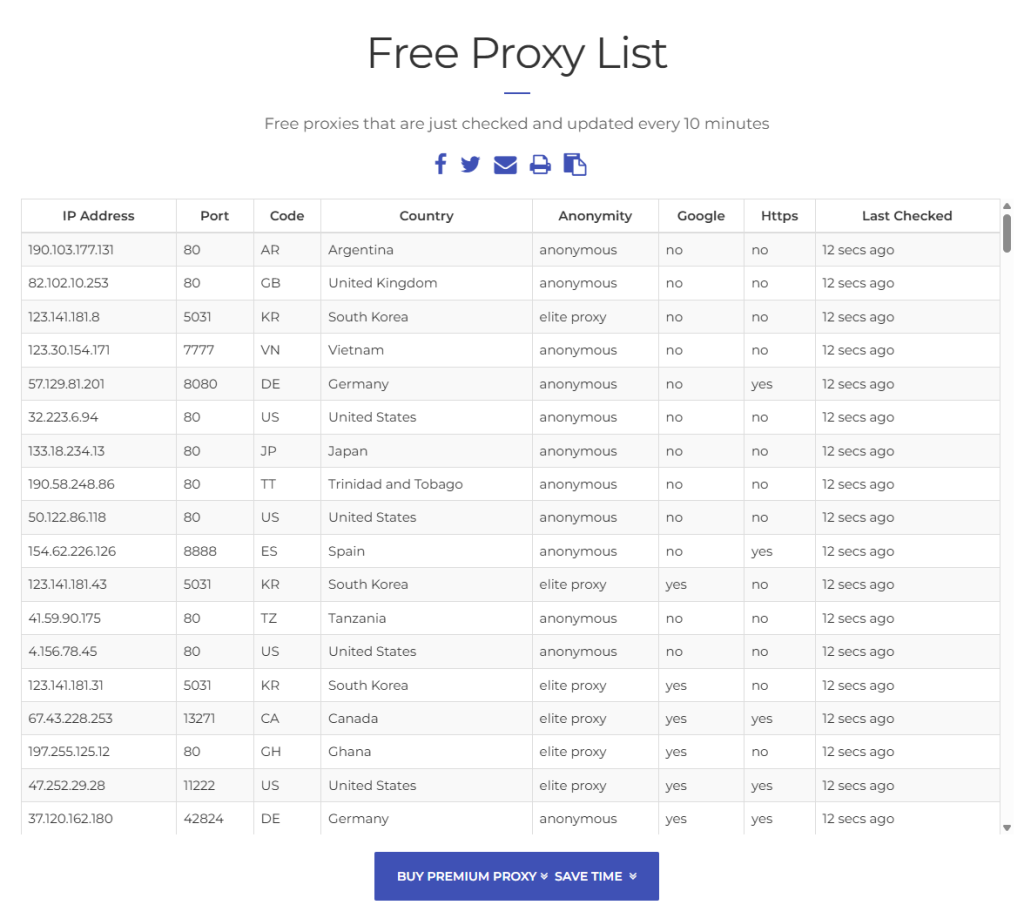Click the table scrollbar down arrow
1024x905 pixels.
(1007, 828)
